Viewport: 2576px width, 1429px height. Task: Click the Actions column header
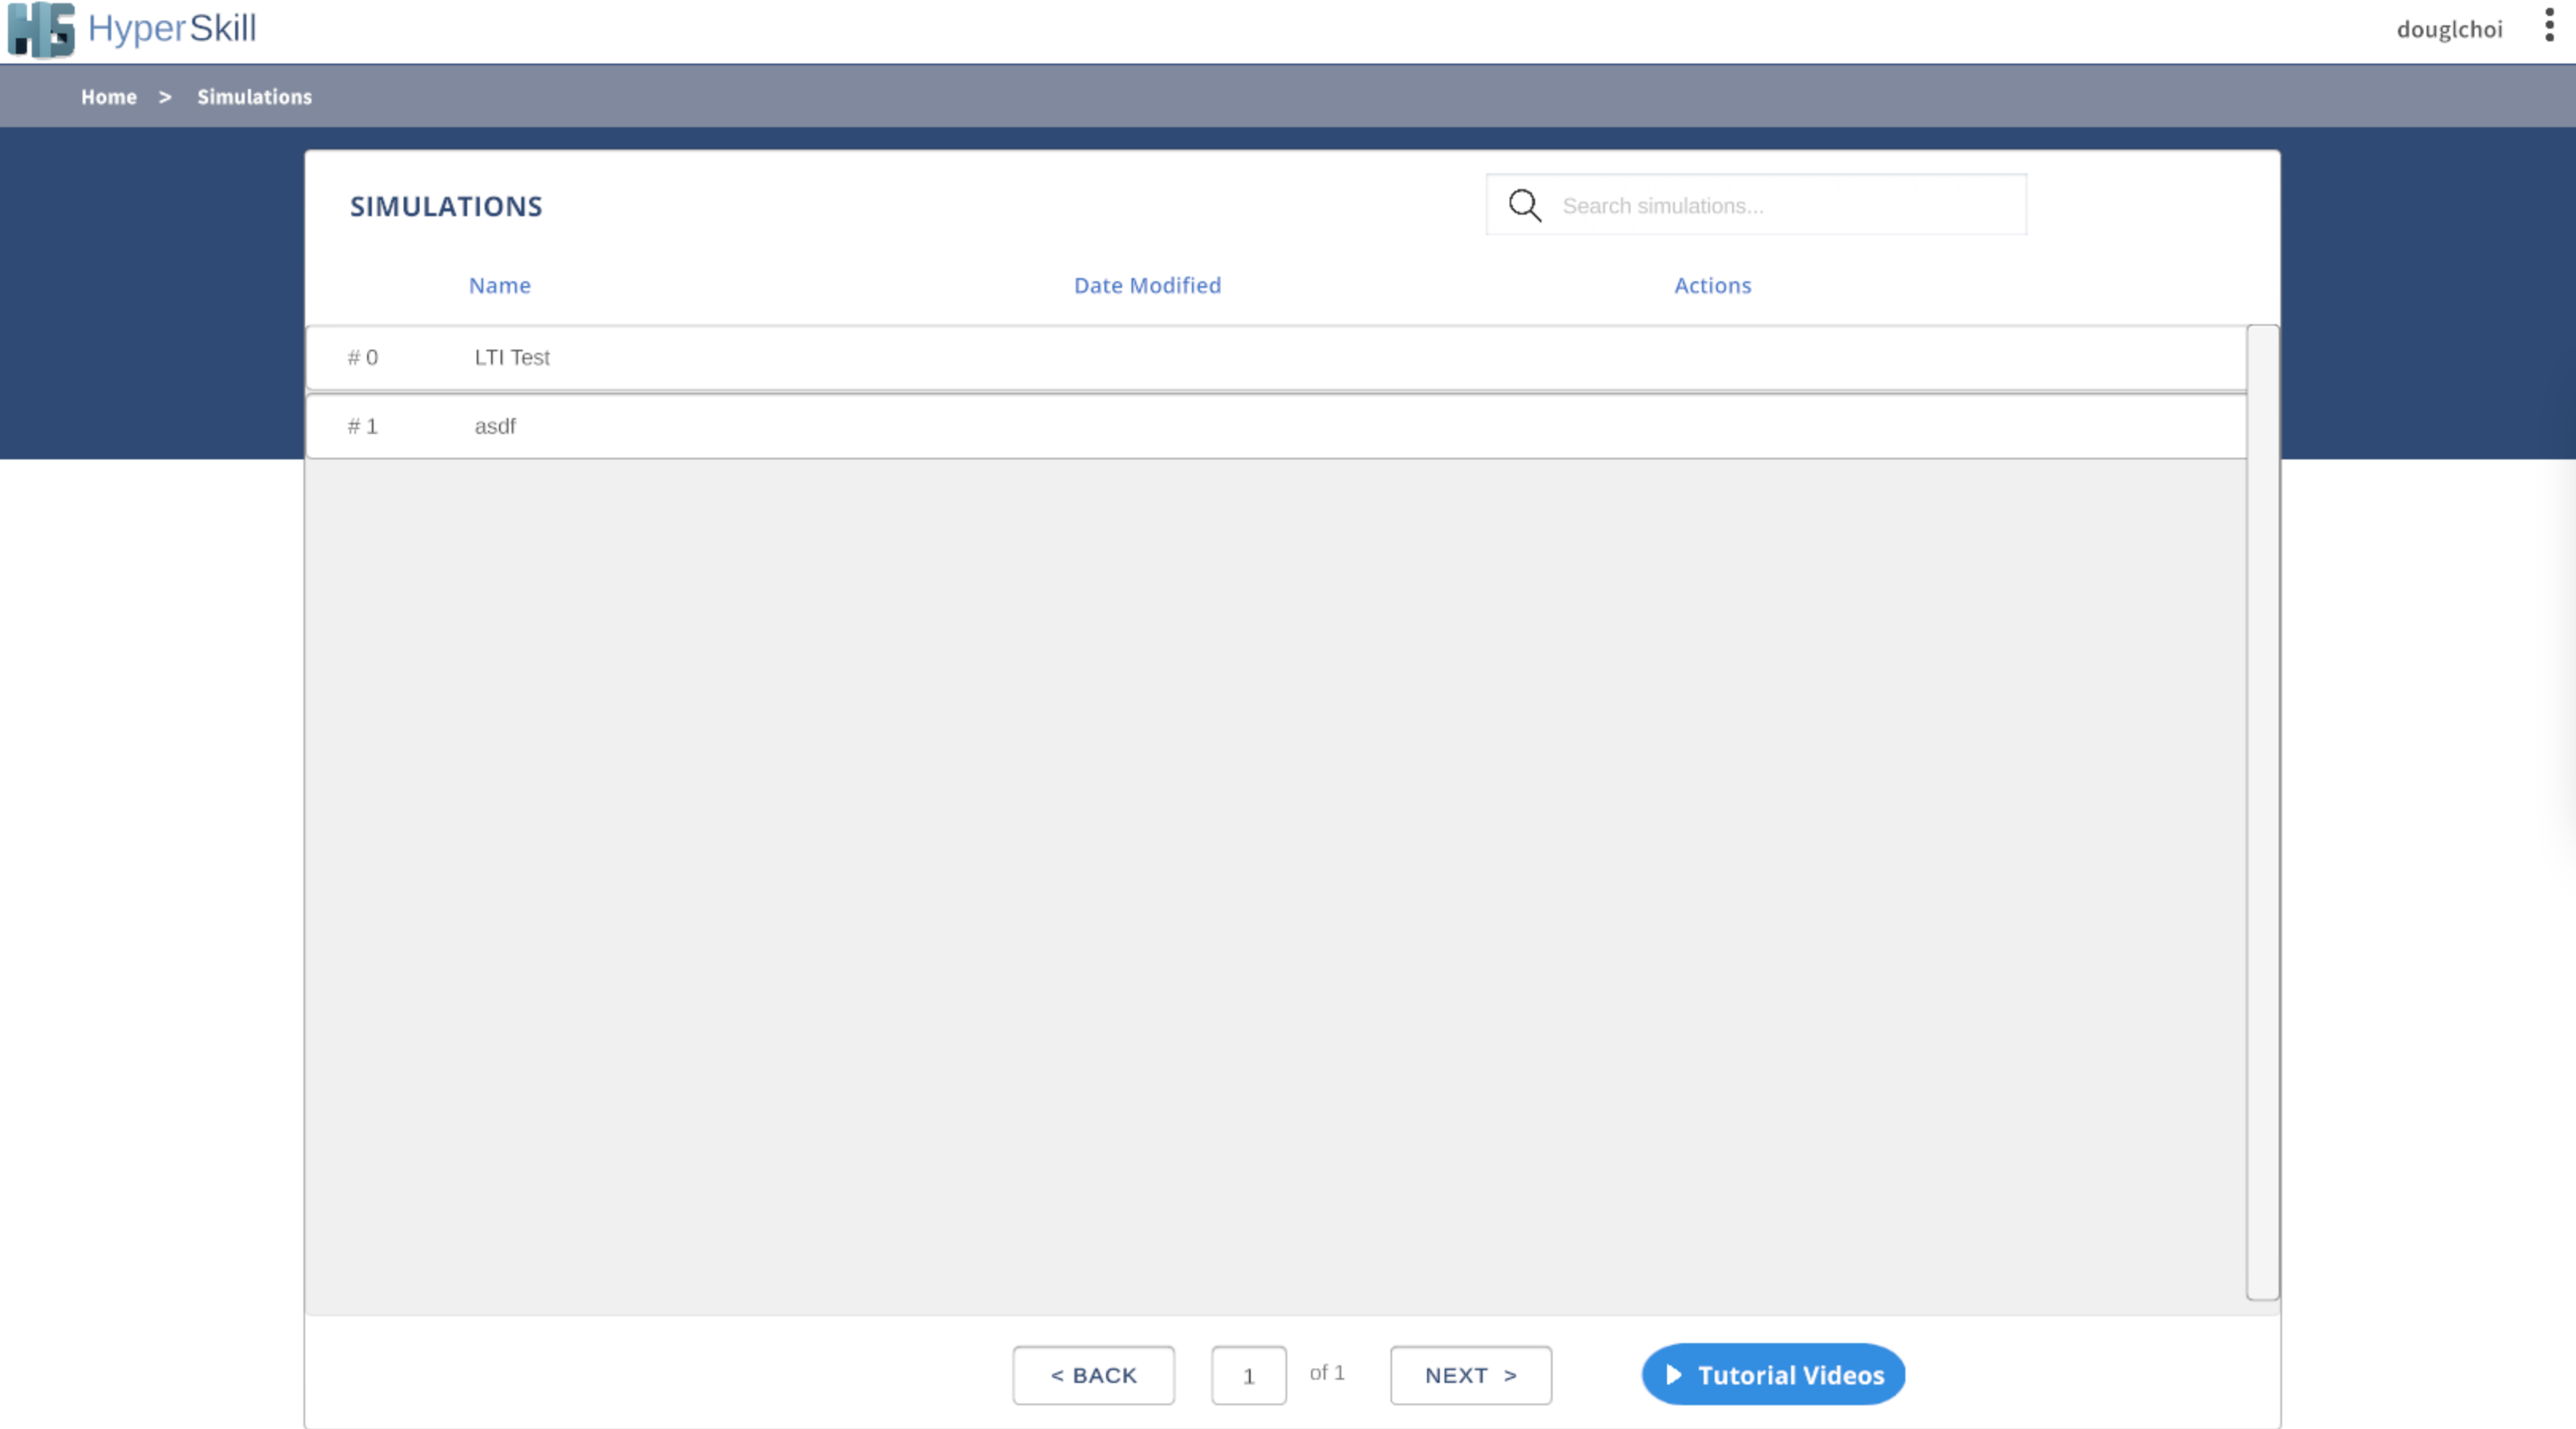tap(1712, 286)
